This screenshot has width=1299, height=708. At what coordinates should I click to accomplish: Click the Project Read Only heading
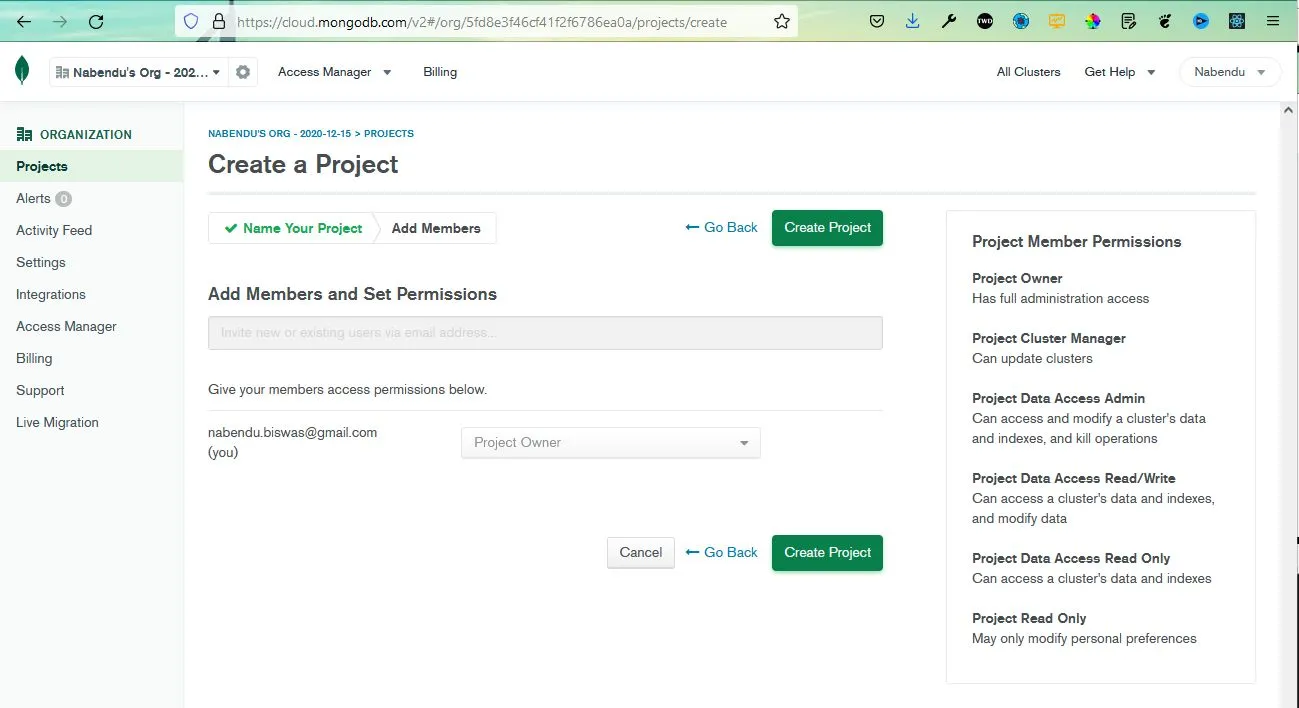click(1029, 619)
